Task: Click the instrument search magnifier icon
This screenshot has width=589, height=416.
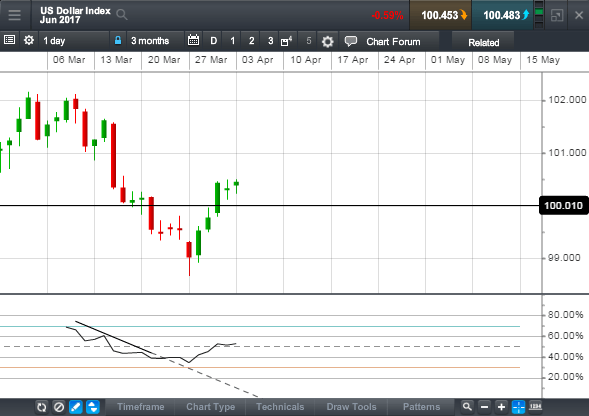Action: pos(122,15)
